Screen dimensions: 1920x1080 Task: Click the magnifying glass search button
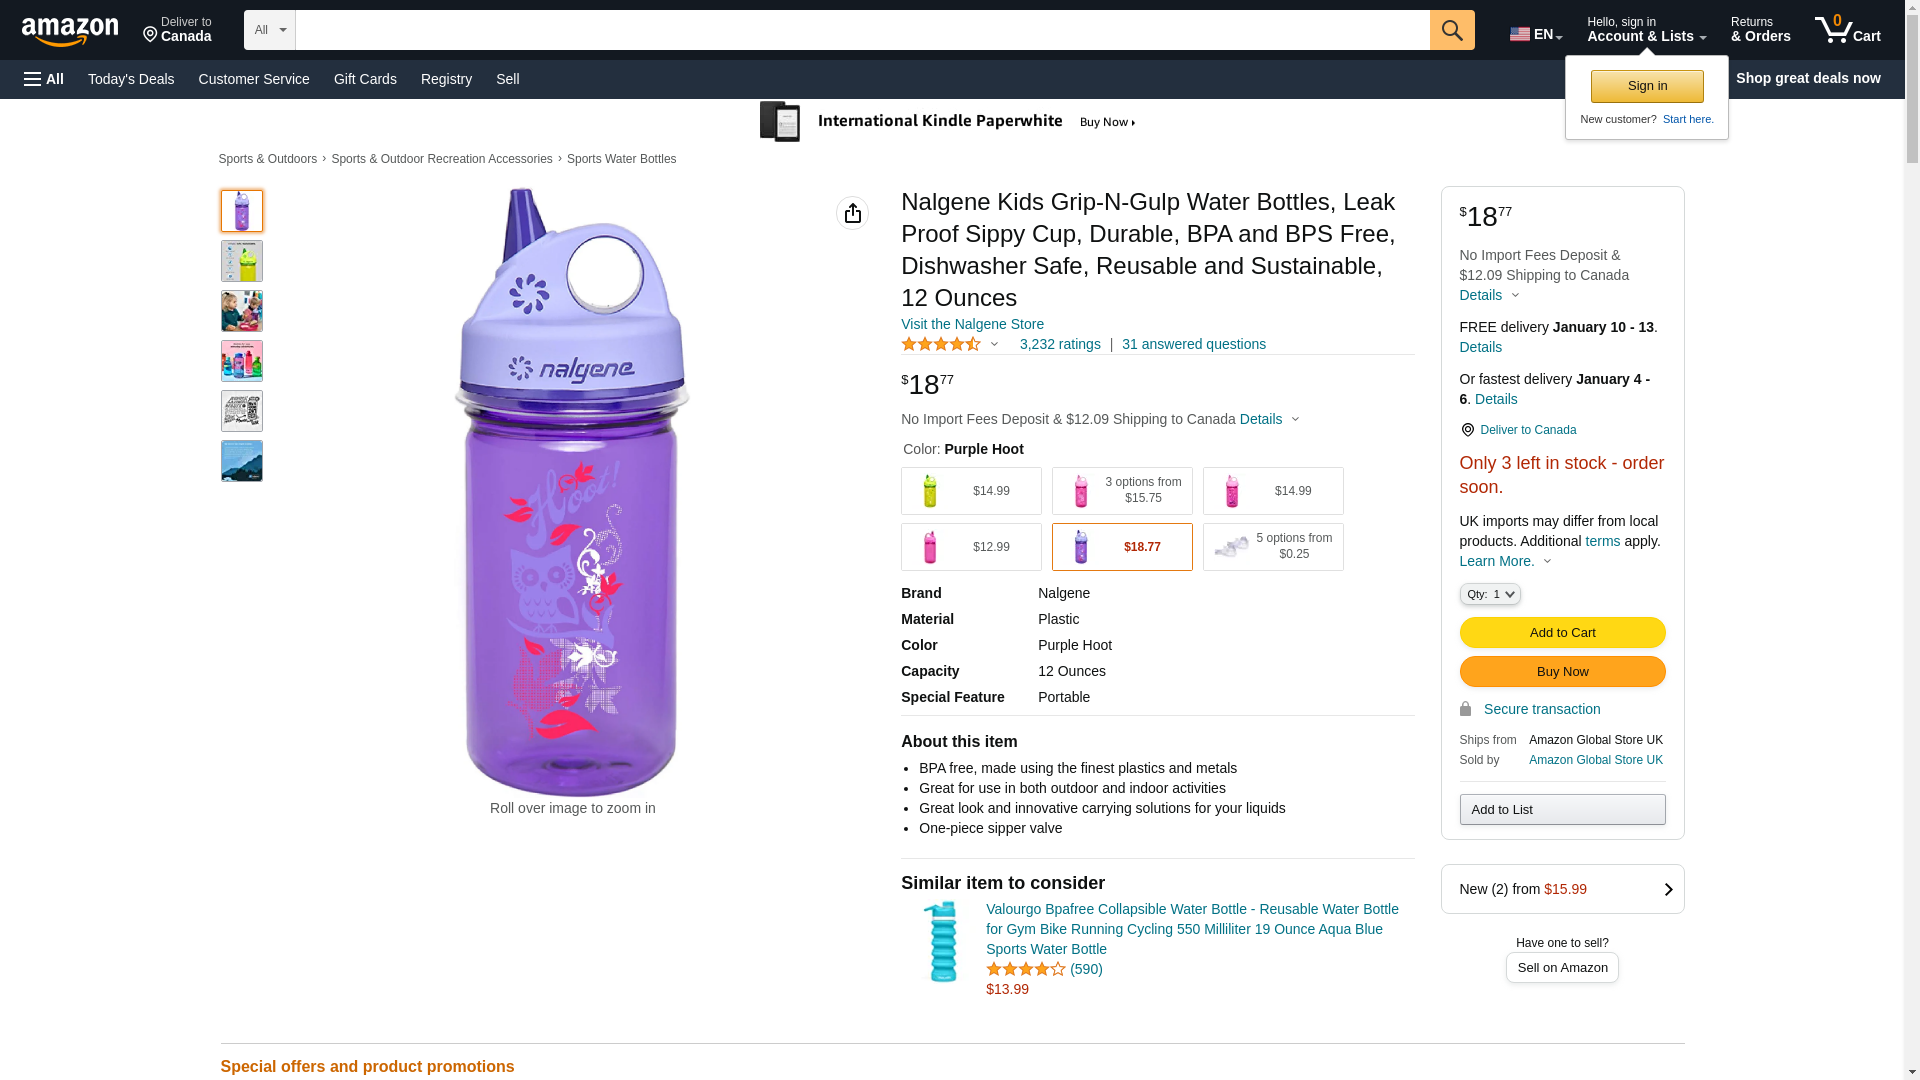point(1451,30)
